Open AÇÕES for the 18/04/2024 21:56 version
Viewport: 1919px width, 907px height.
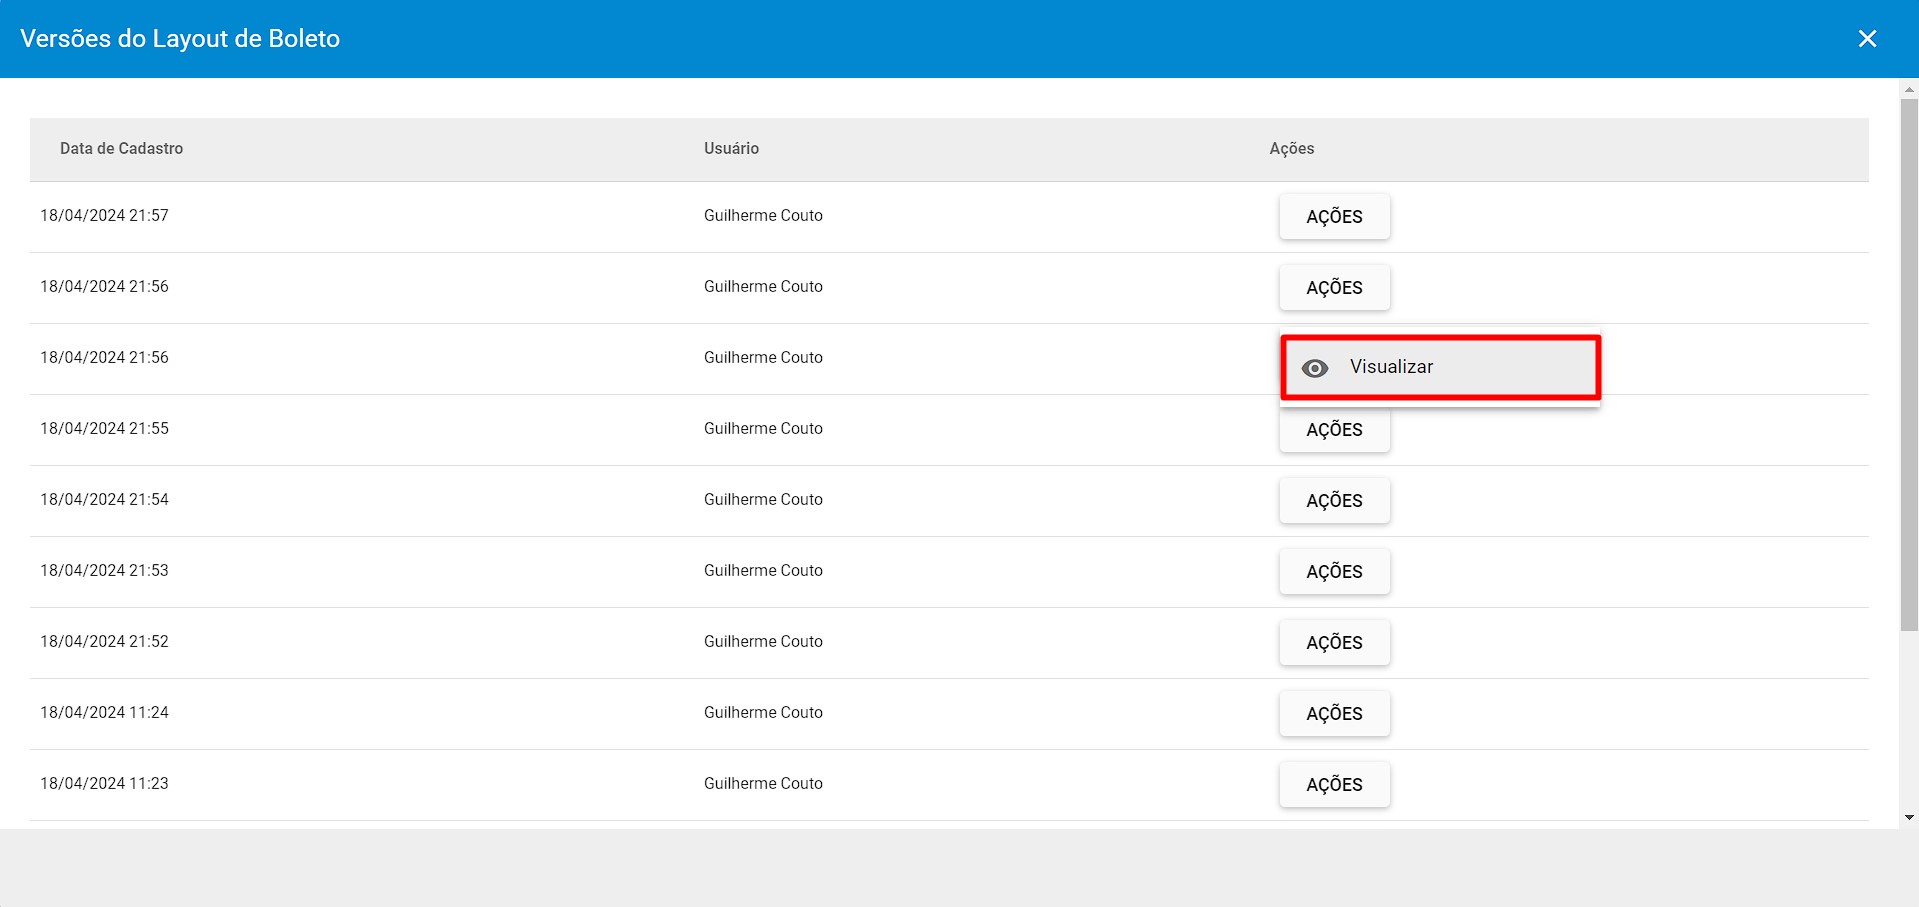coord(1334,287)
